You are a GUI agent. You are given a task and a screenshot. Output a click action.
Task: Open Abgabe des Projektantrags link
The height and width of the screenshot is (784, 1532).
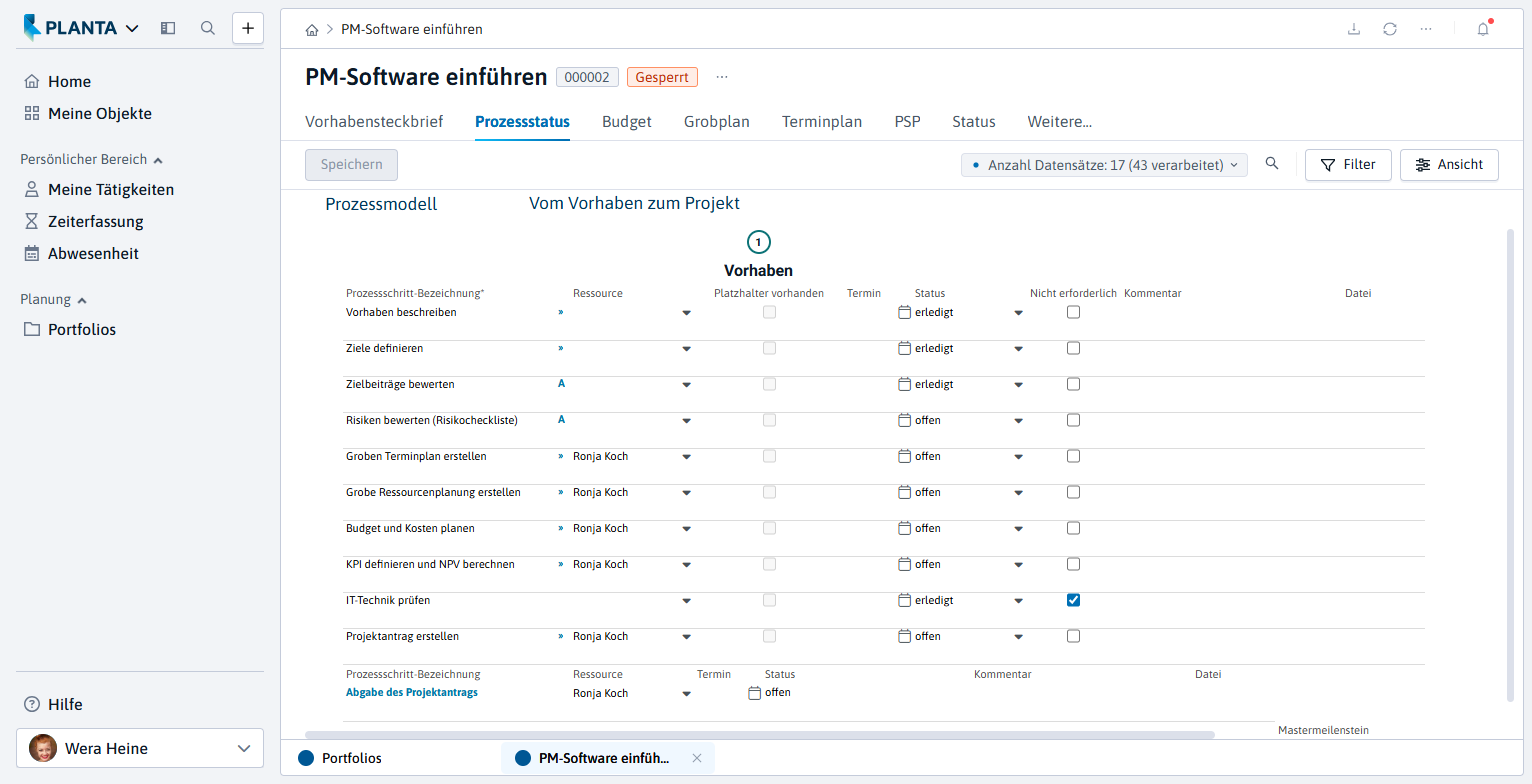[412, 692]
